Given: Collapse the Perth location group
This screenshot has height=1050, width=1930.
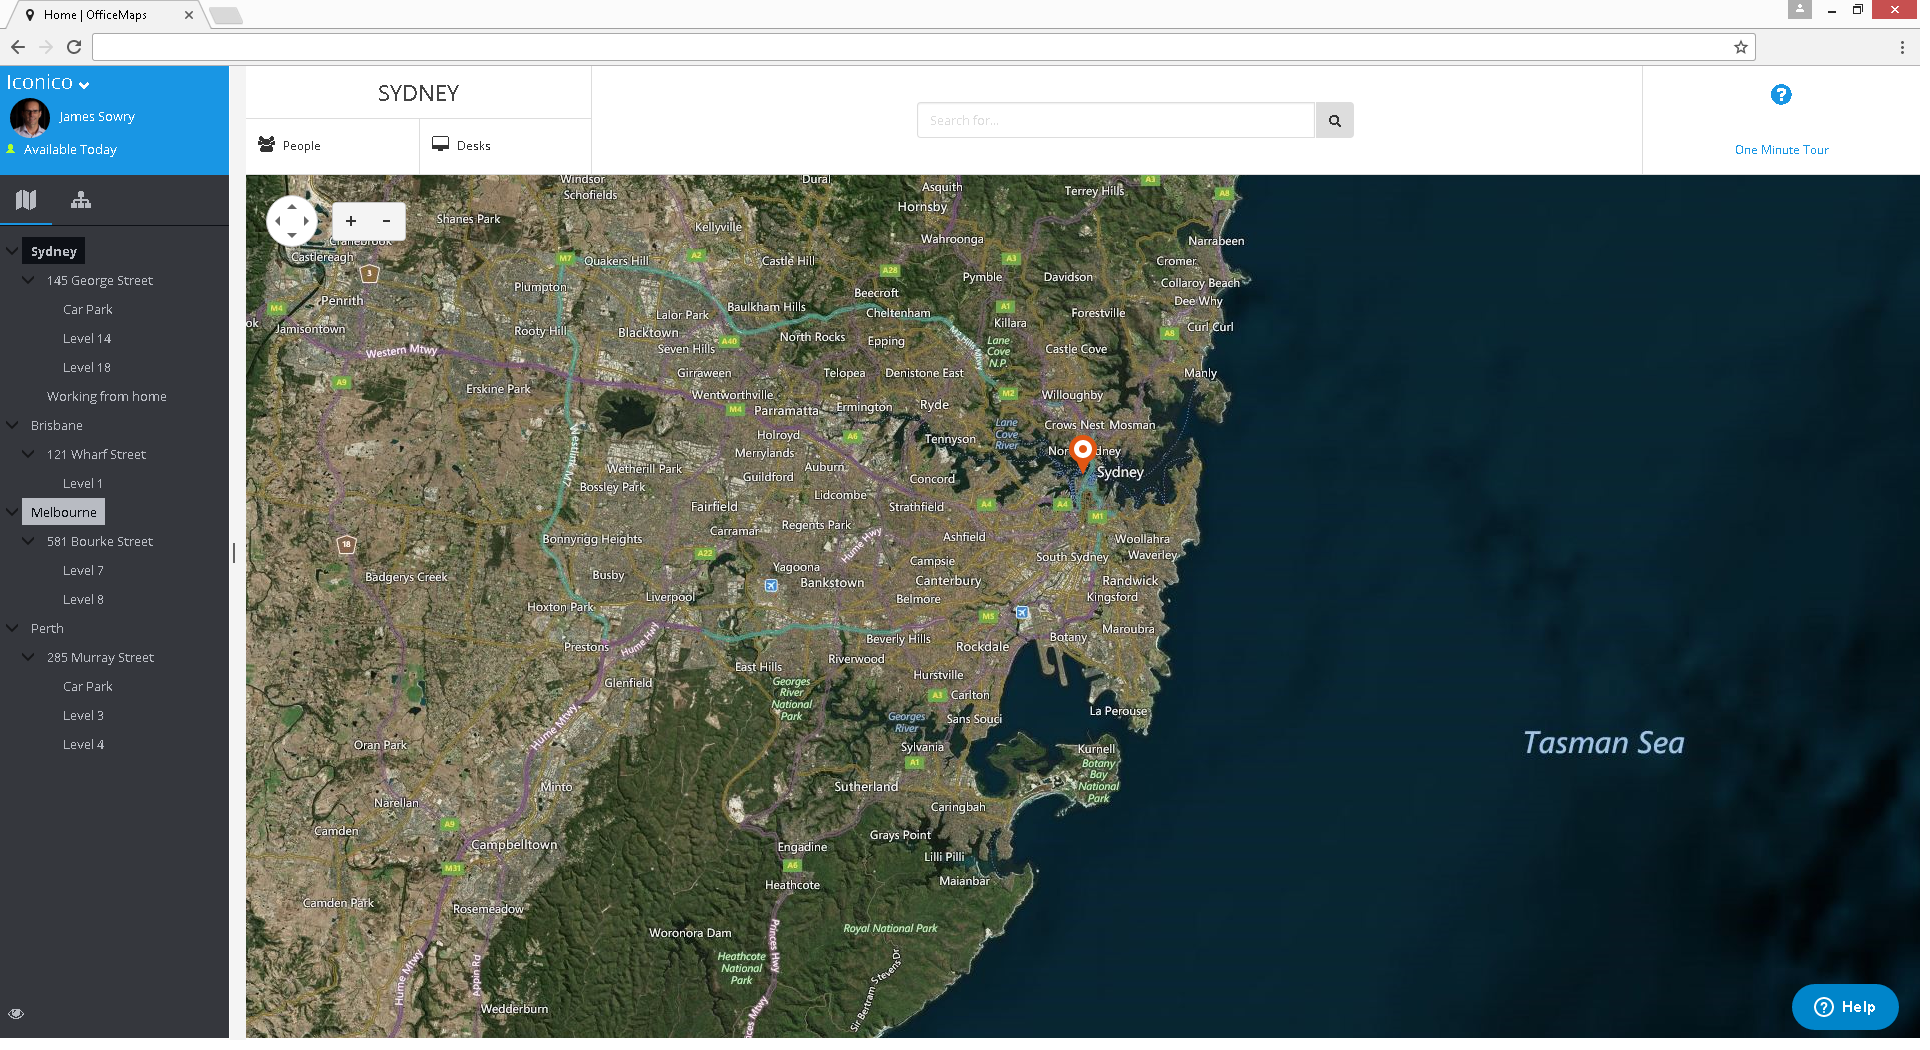Looking at the screenshot, I should tap(11, 628).
